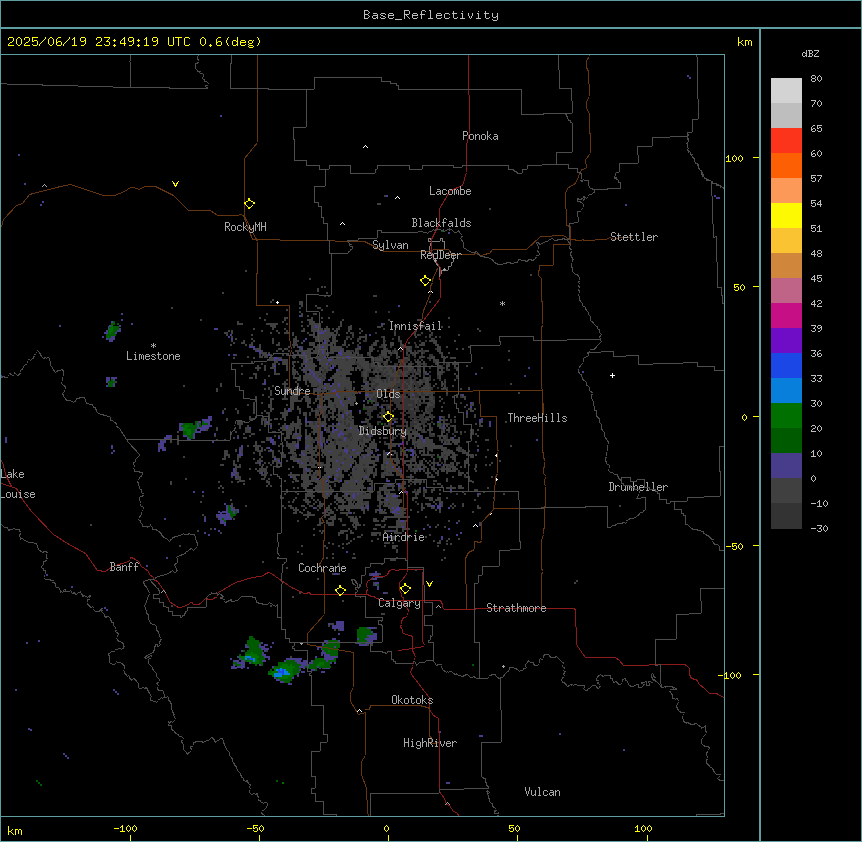Click the Lacombe city label
The image size is (862, 842).
[x=450, y=191]
